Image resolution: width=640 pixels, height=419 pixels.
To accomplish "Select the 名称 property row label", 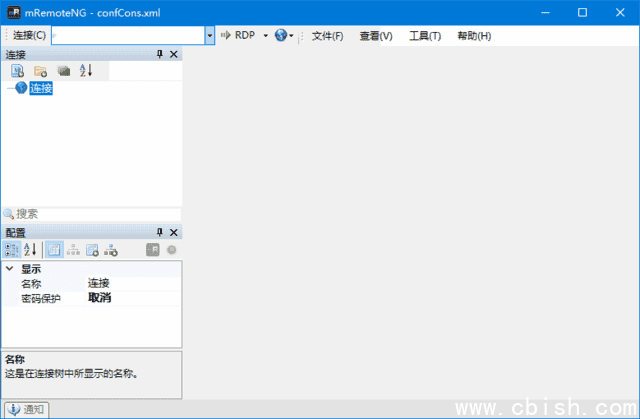I will (31, 284).
